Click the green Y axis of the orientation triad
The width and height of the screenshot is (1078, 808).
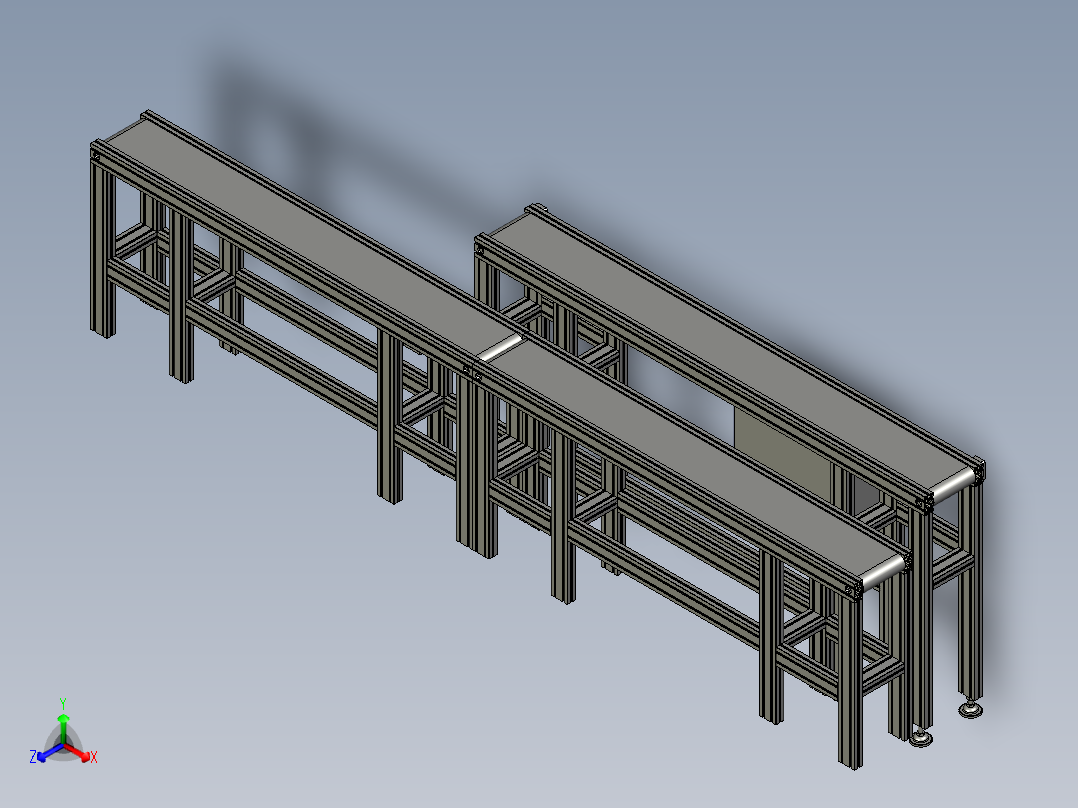click(63, 728)
